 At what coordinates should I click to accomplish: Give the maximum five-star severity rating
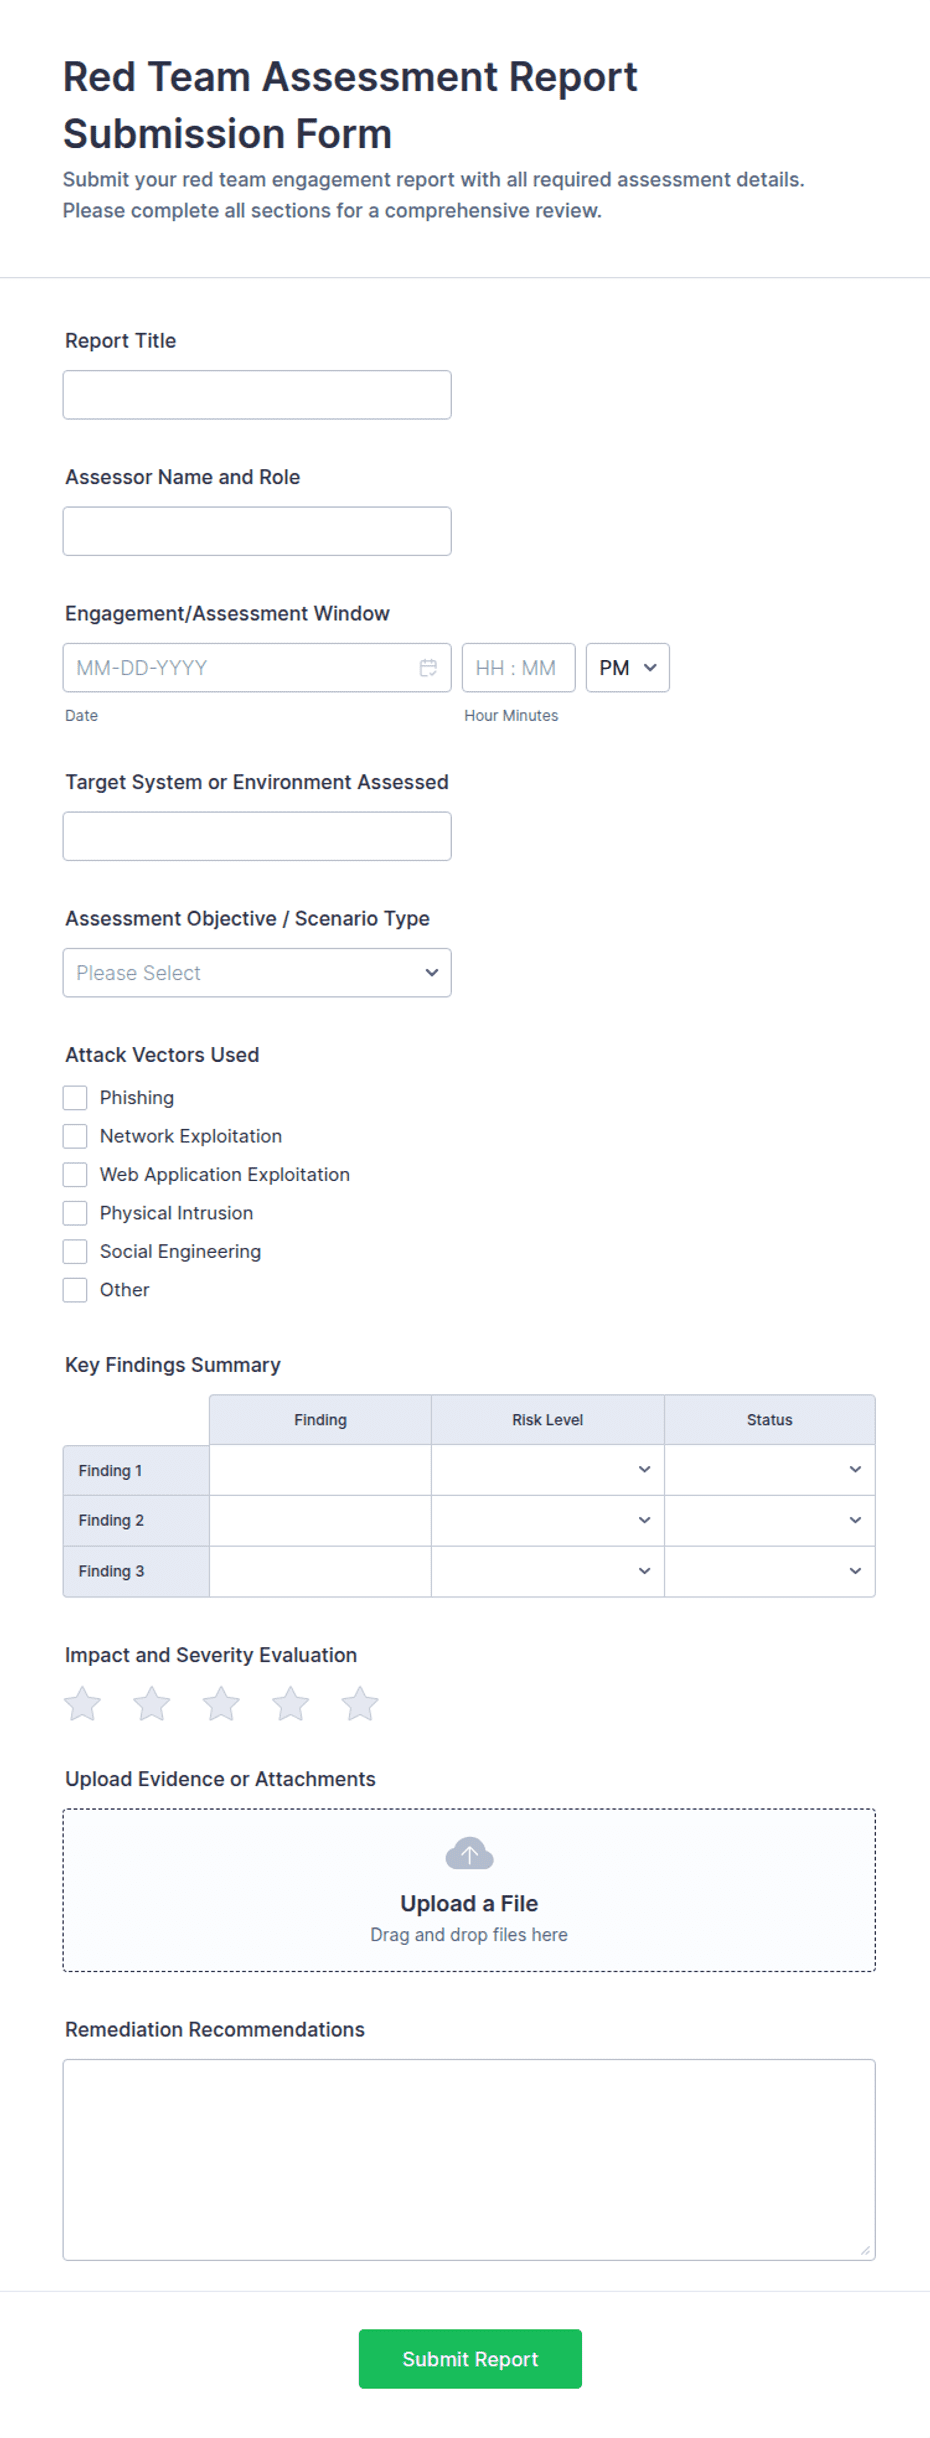coord(360,1704)
